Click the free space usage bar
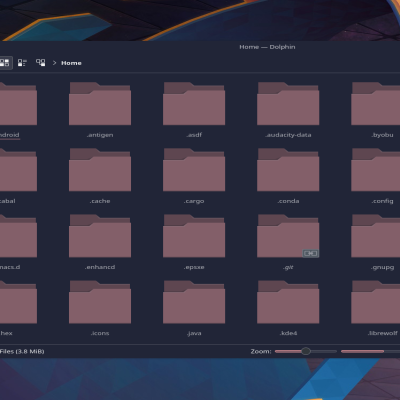 point(370,351)
